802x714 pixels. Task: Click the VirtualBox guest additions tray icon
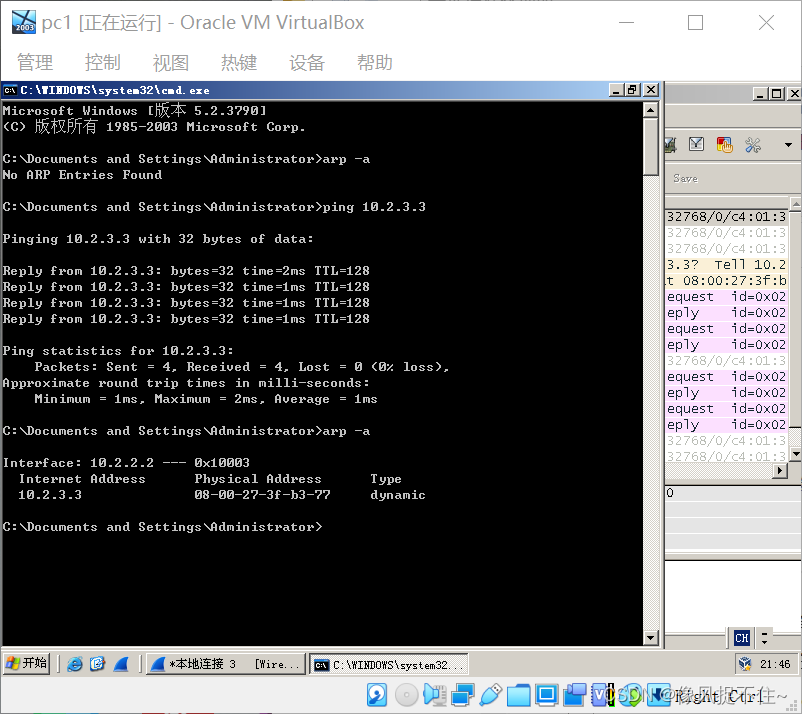(745, 664)
